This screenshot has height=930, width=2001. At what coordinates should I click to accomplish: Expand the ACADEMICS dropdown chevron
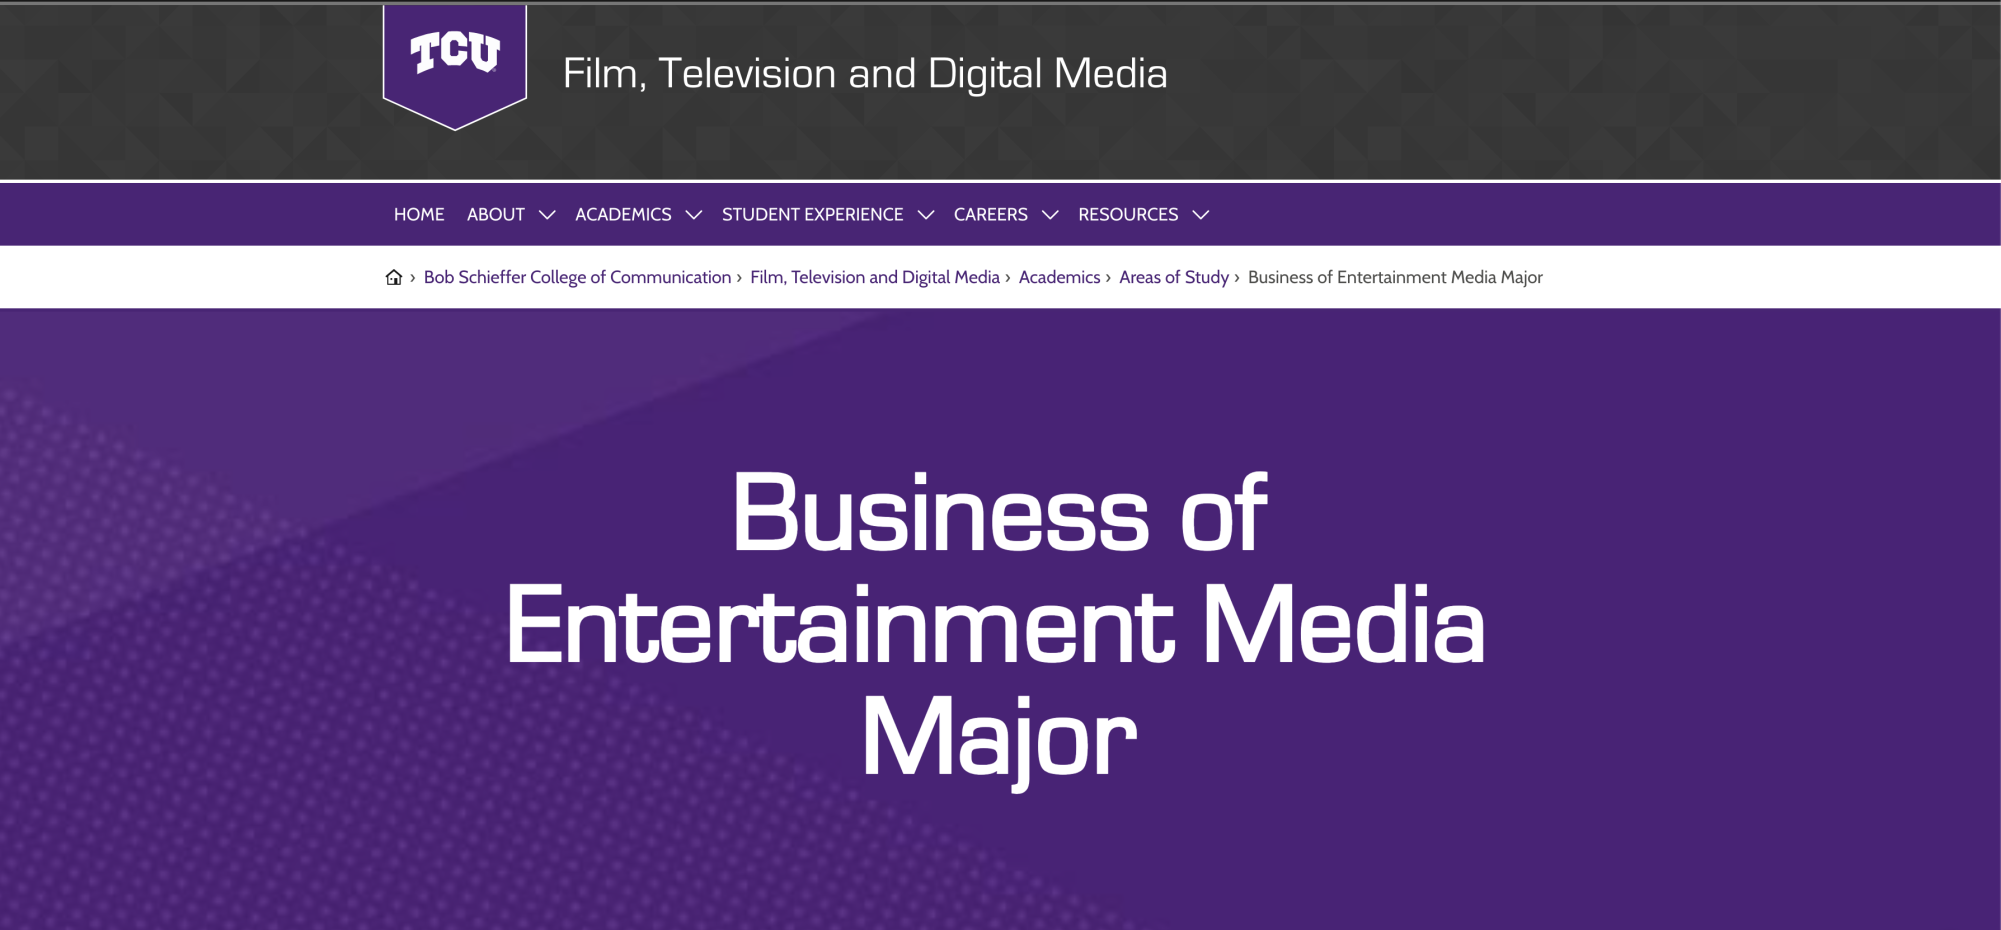pyautogui.click(x=695, y=214)
